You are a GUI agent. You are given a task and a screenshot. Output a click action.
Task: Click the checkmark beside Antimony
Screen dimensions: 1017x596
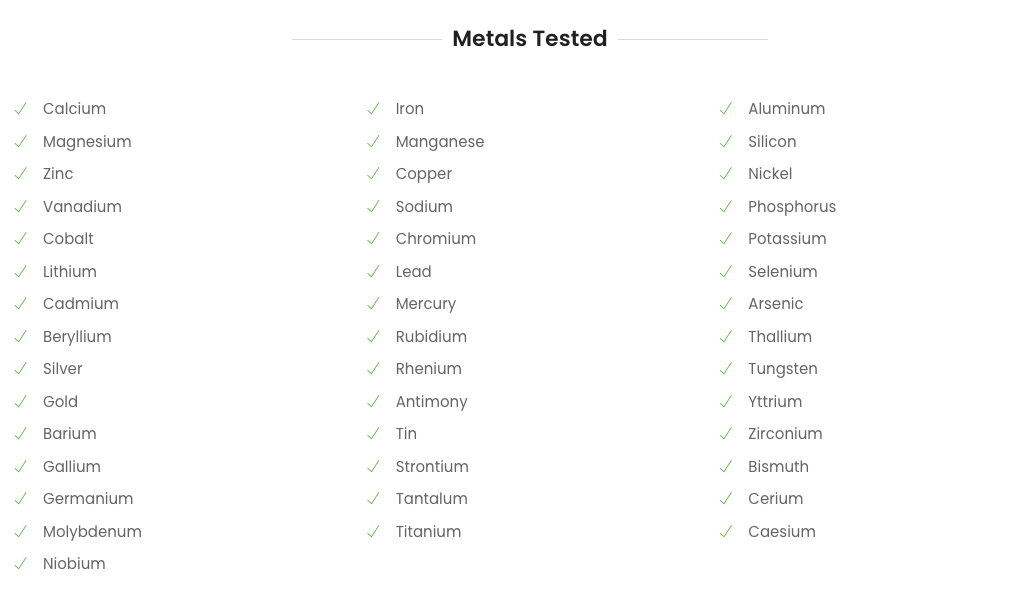point(373,402)
